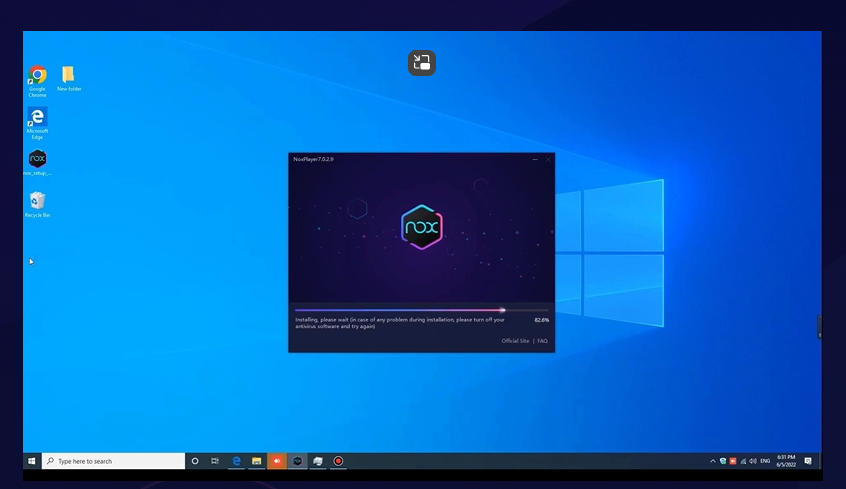This screenshot has height=489, width=846.
Task: Click the red square tray icon
Action: point(733,461)
